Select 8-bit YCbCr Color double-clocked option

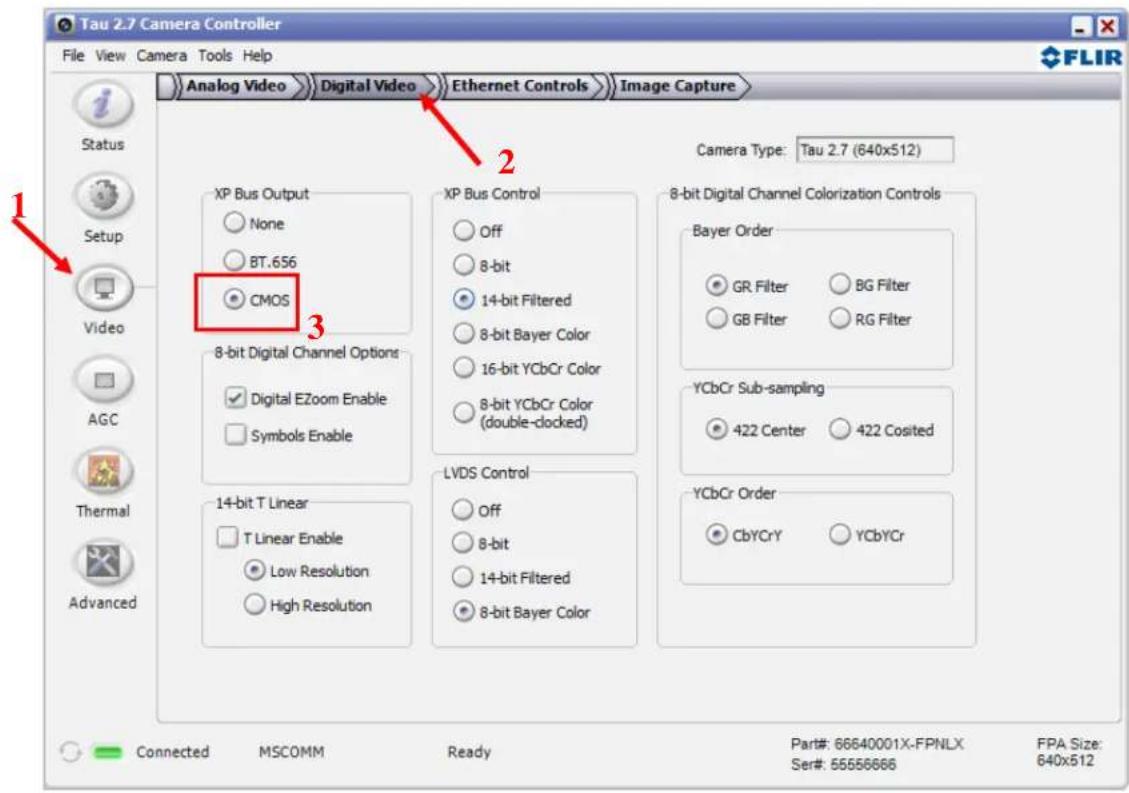click(523, 413)
